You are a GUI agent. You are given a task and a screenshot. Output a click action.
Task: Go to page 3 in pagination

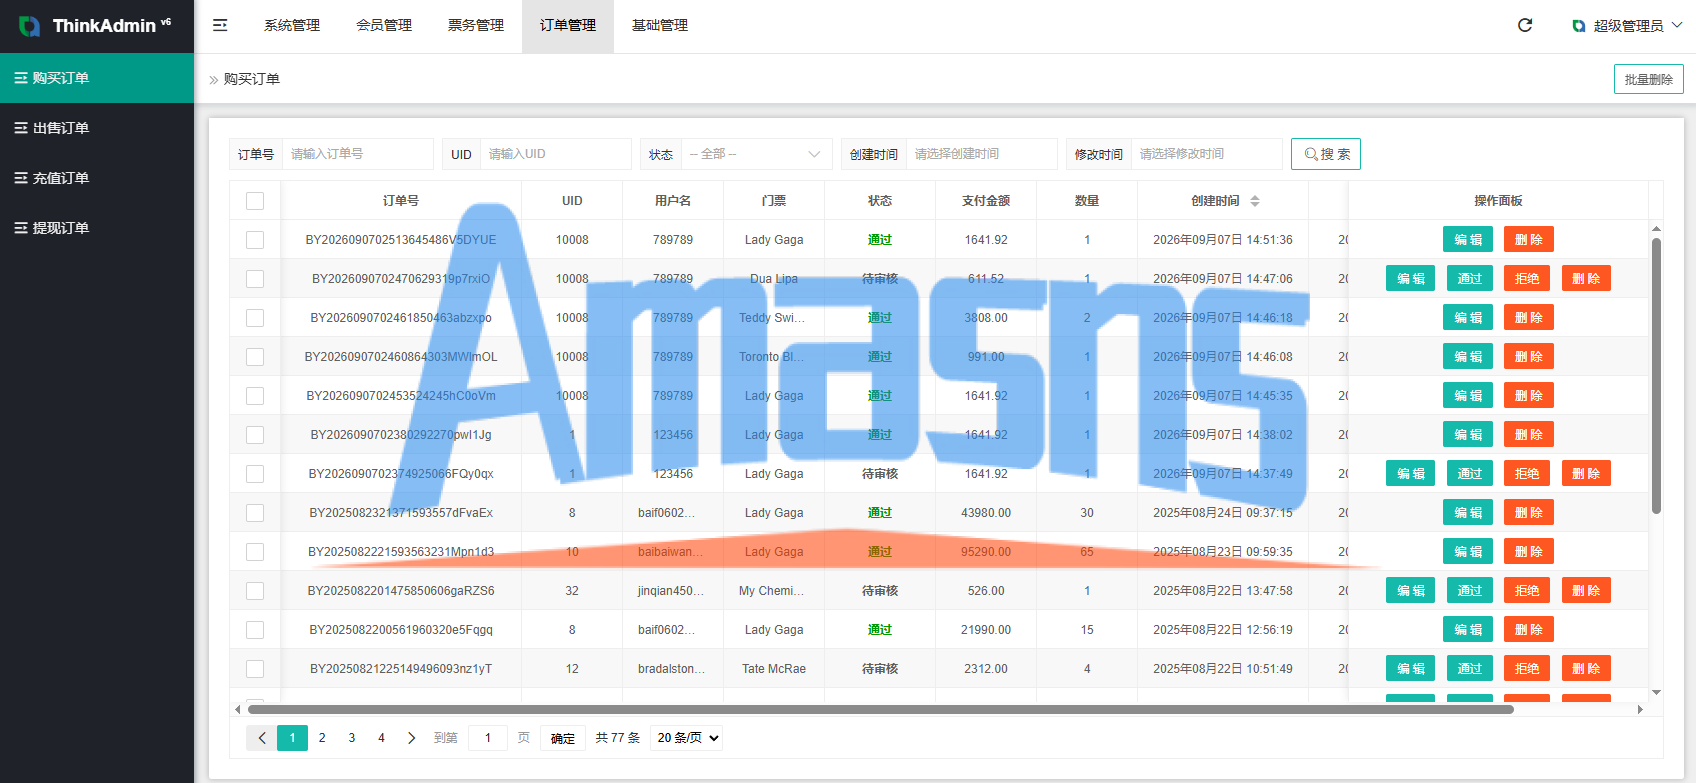tap(351, 738)
